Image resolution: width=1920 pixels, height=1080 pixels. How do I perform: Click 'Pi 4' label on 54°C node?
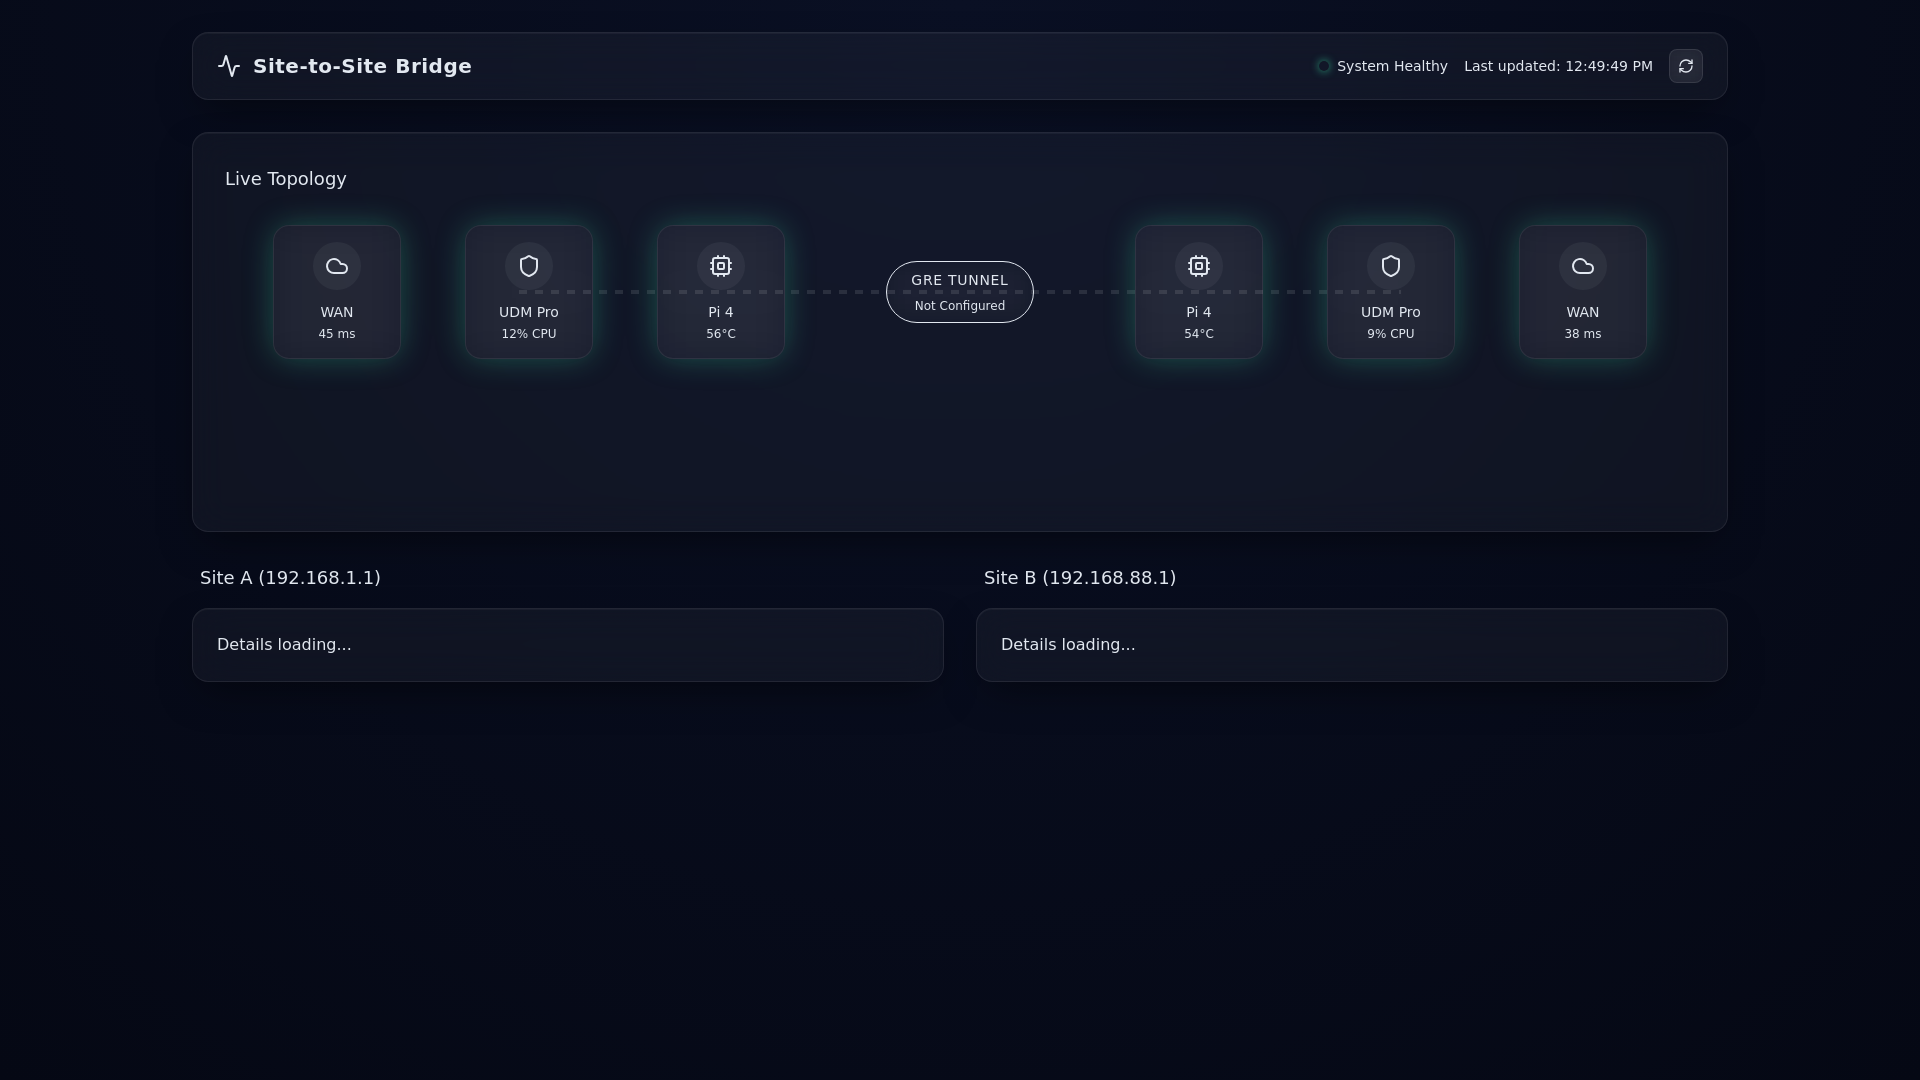point(1199,312)
